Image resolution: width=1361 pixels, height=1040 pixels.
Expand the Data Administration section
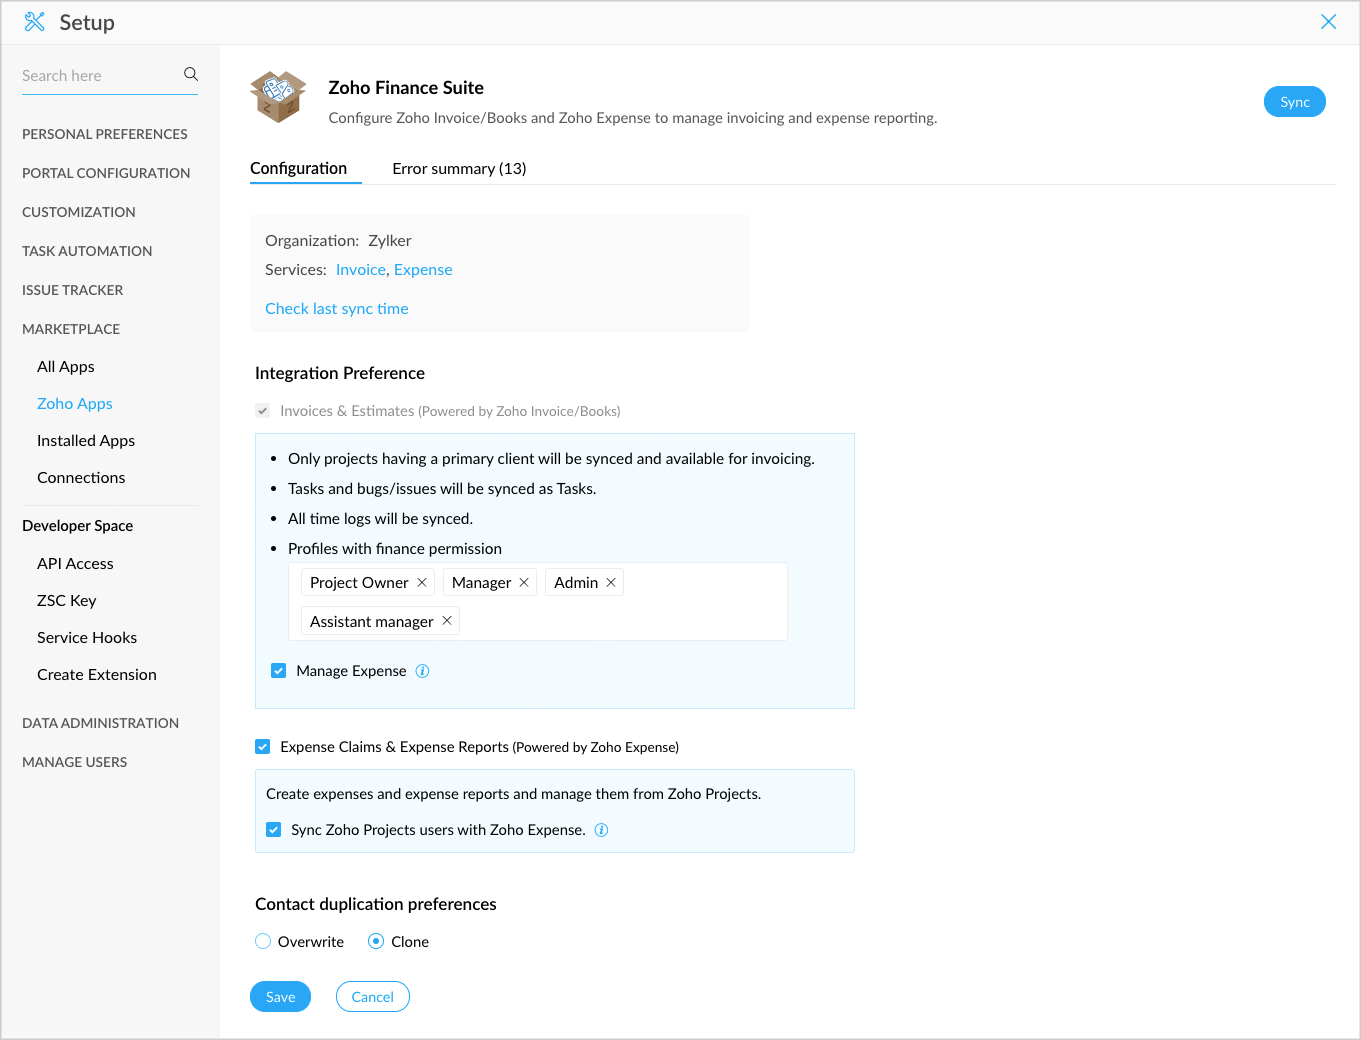(100, 723)
